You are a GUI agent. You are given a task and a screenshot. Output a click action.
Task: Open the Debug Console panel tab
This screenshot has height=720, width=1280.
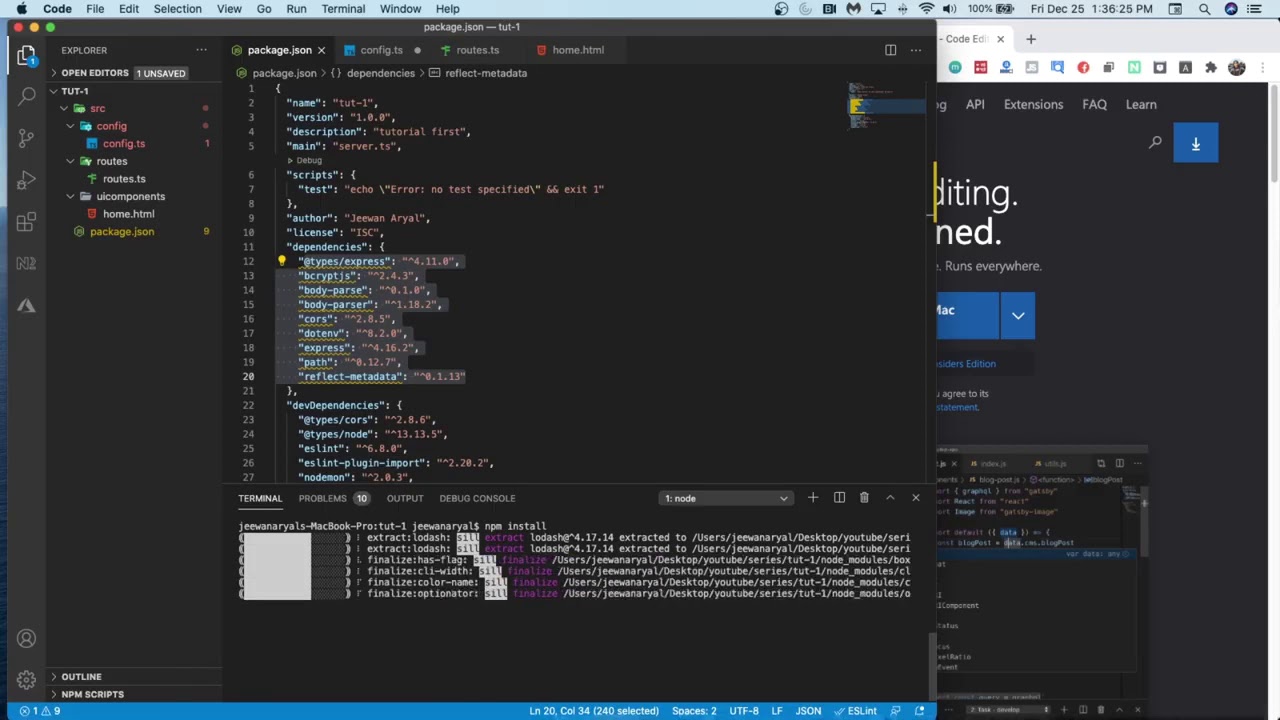pos(477,498)
